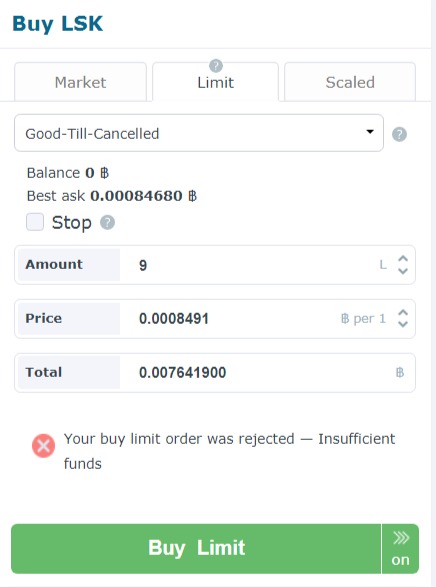Switch to Scaled order tab
436x587 pixels.
(x=350, y=82)
